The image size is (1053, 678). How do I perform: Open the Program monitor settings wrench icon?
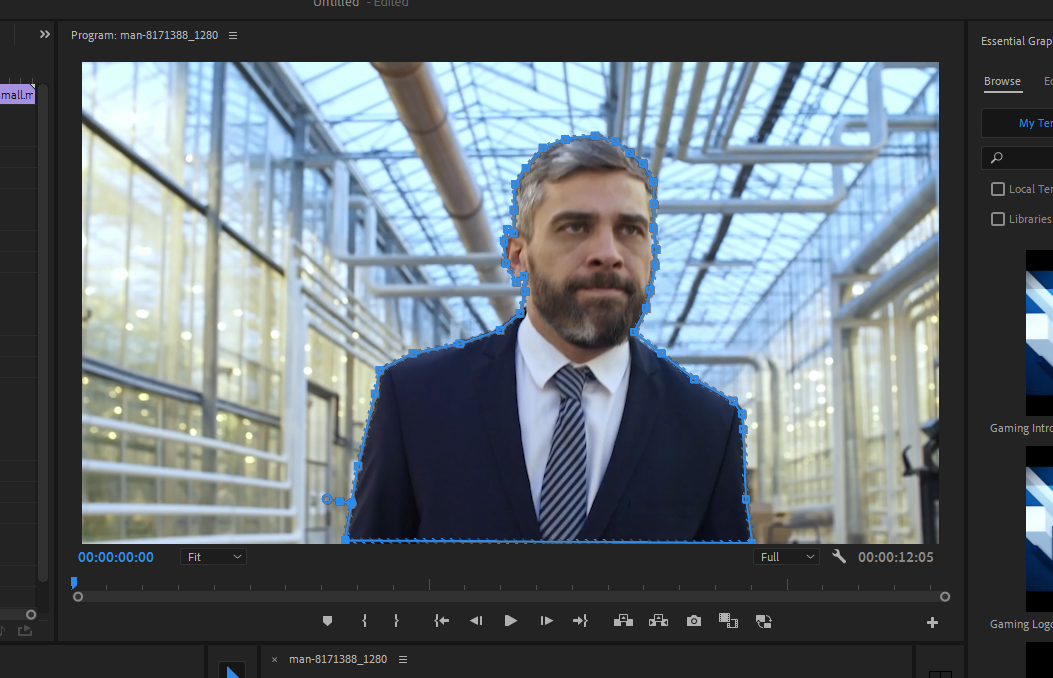click(x=839, y=556)
